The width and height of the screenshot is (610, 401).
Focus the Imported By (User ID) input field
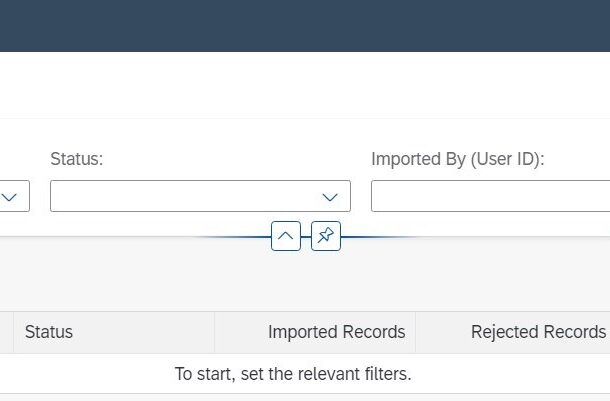[491, 196]
